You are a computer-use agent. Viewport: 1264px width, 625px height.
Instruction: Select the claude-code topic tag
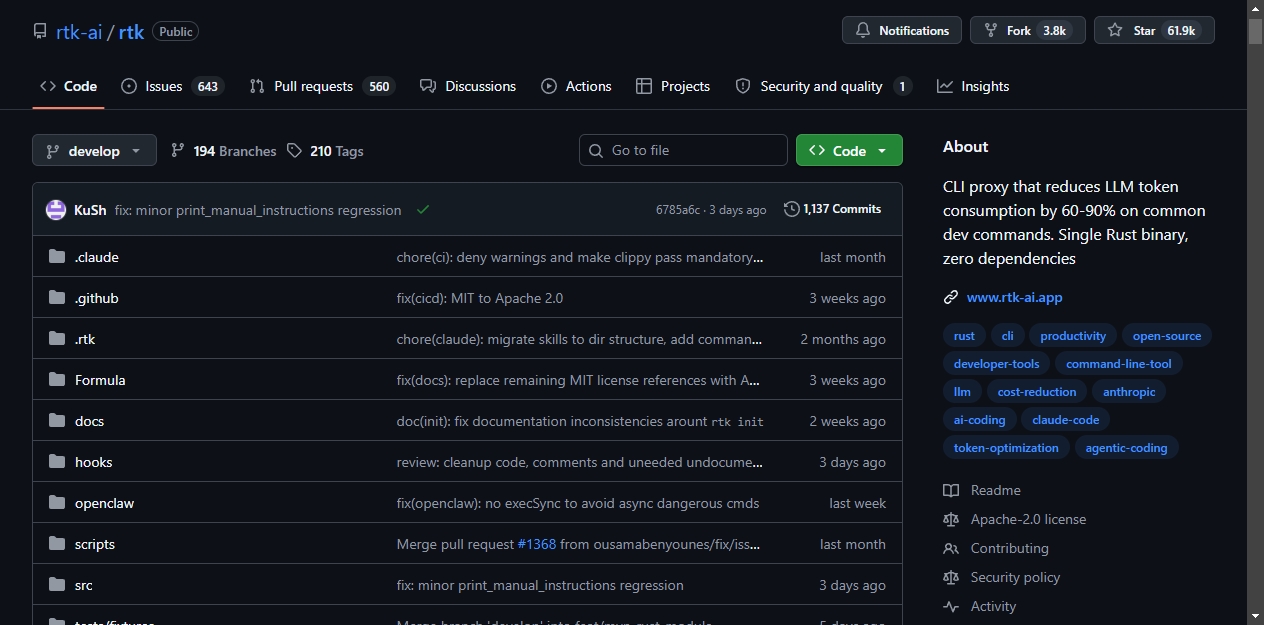coord(1065,420)
